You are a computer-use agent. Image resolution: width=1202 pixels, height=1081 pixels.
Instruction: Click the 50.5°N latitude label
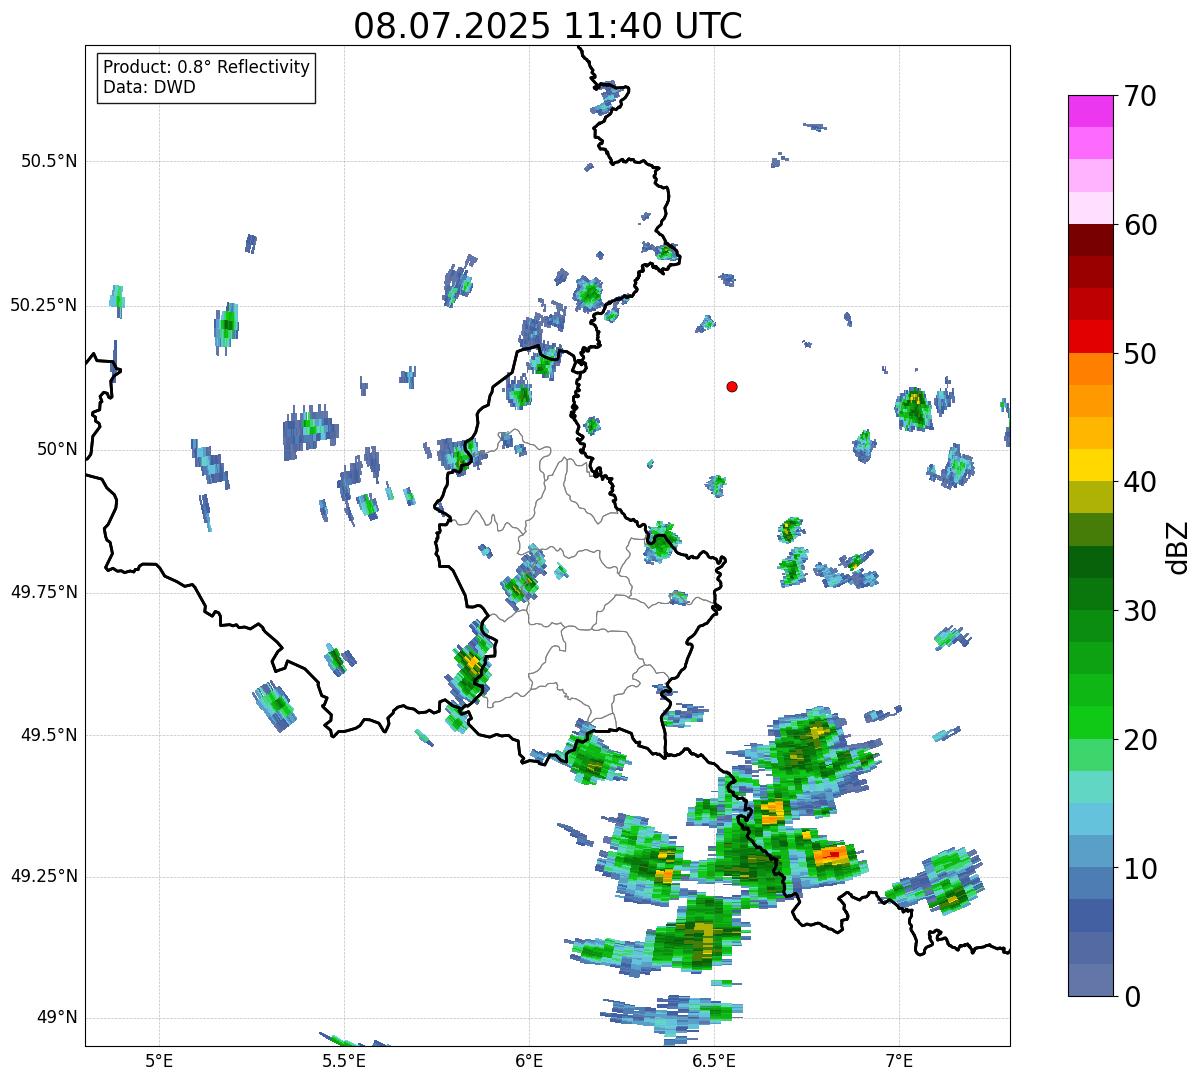pyautogui.click(x=49, y=161)
